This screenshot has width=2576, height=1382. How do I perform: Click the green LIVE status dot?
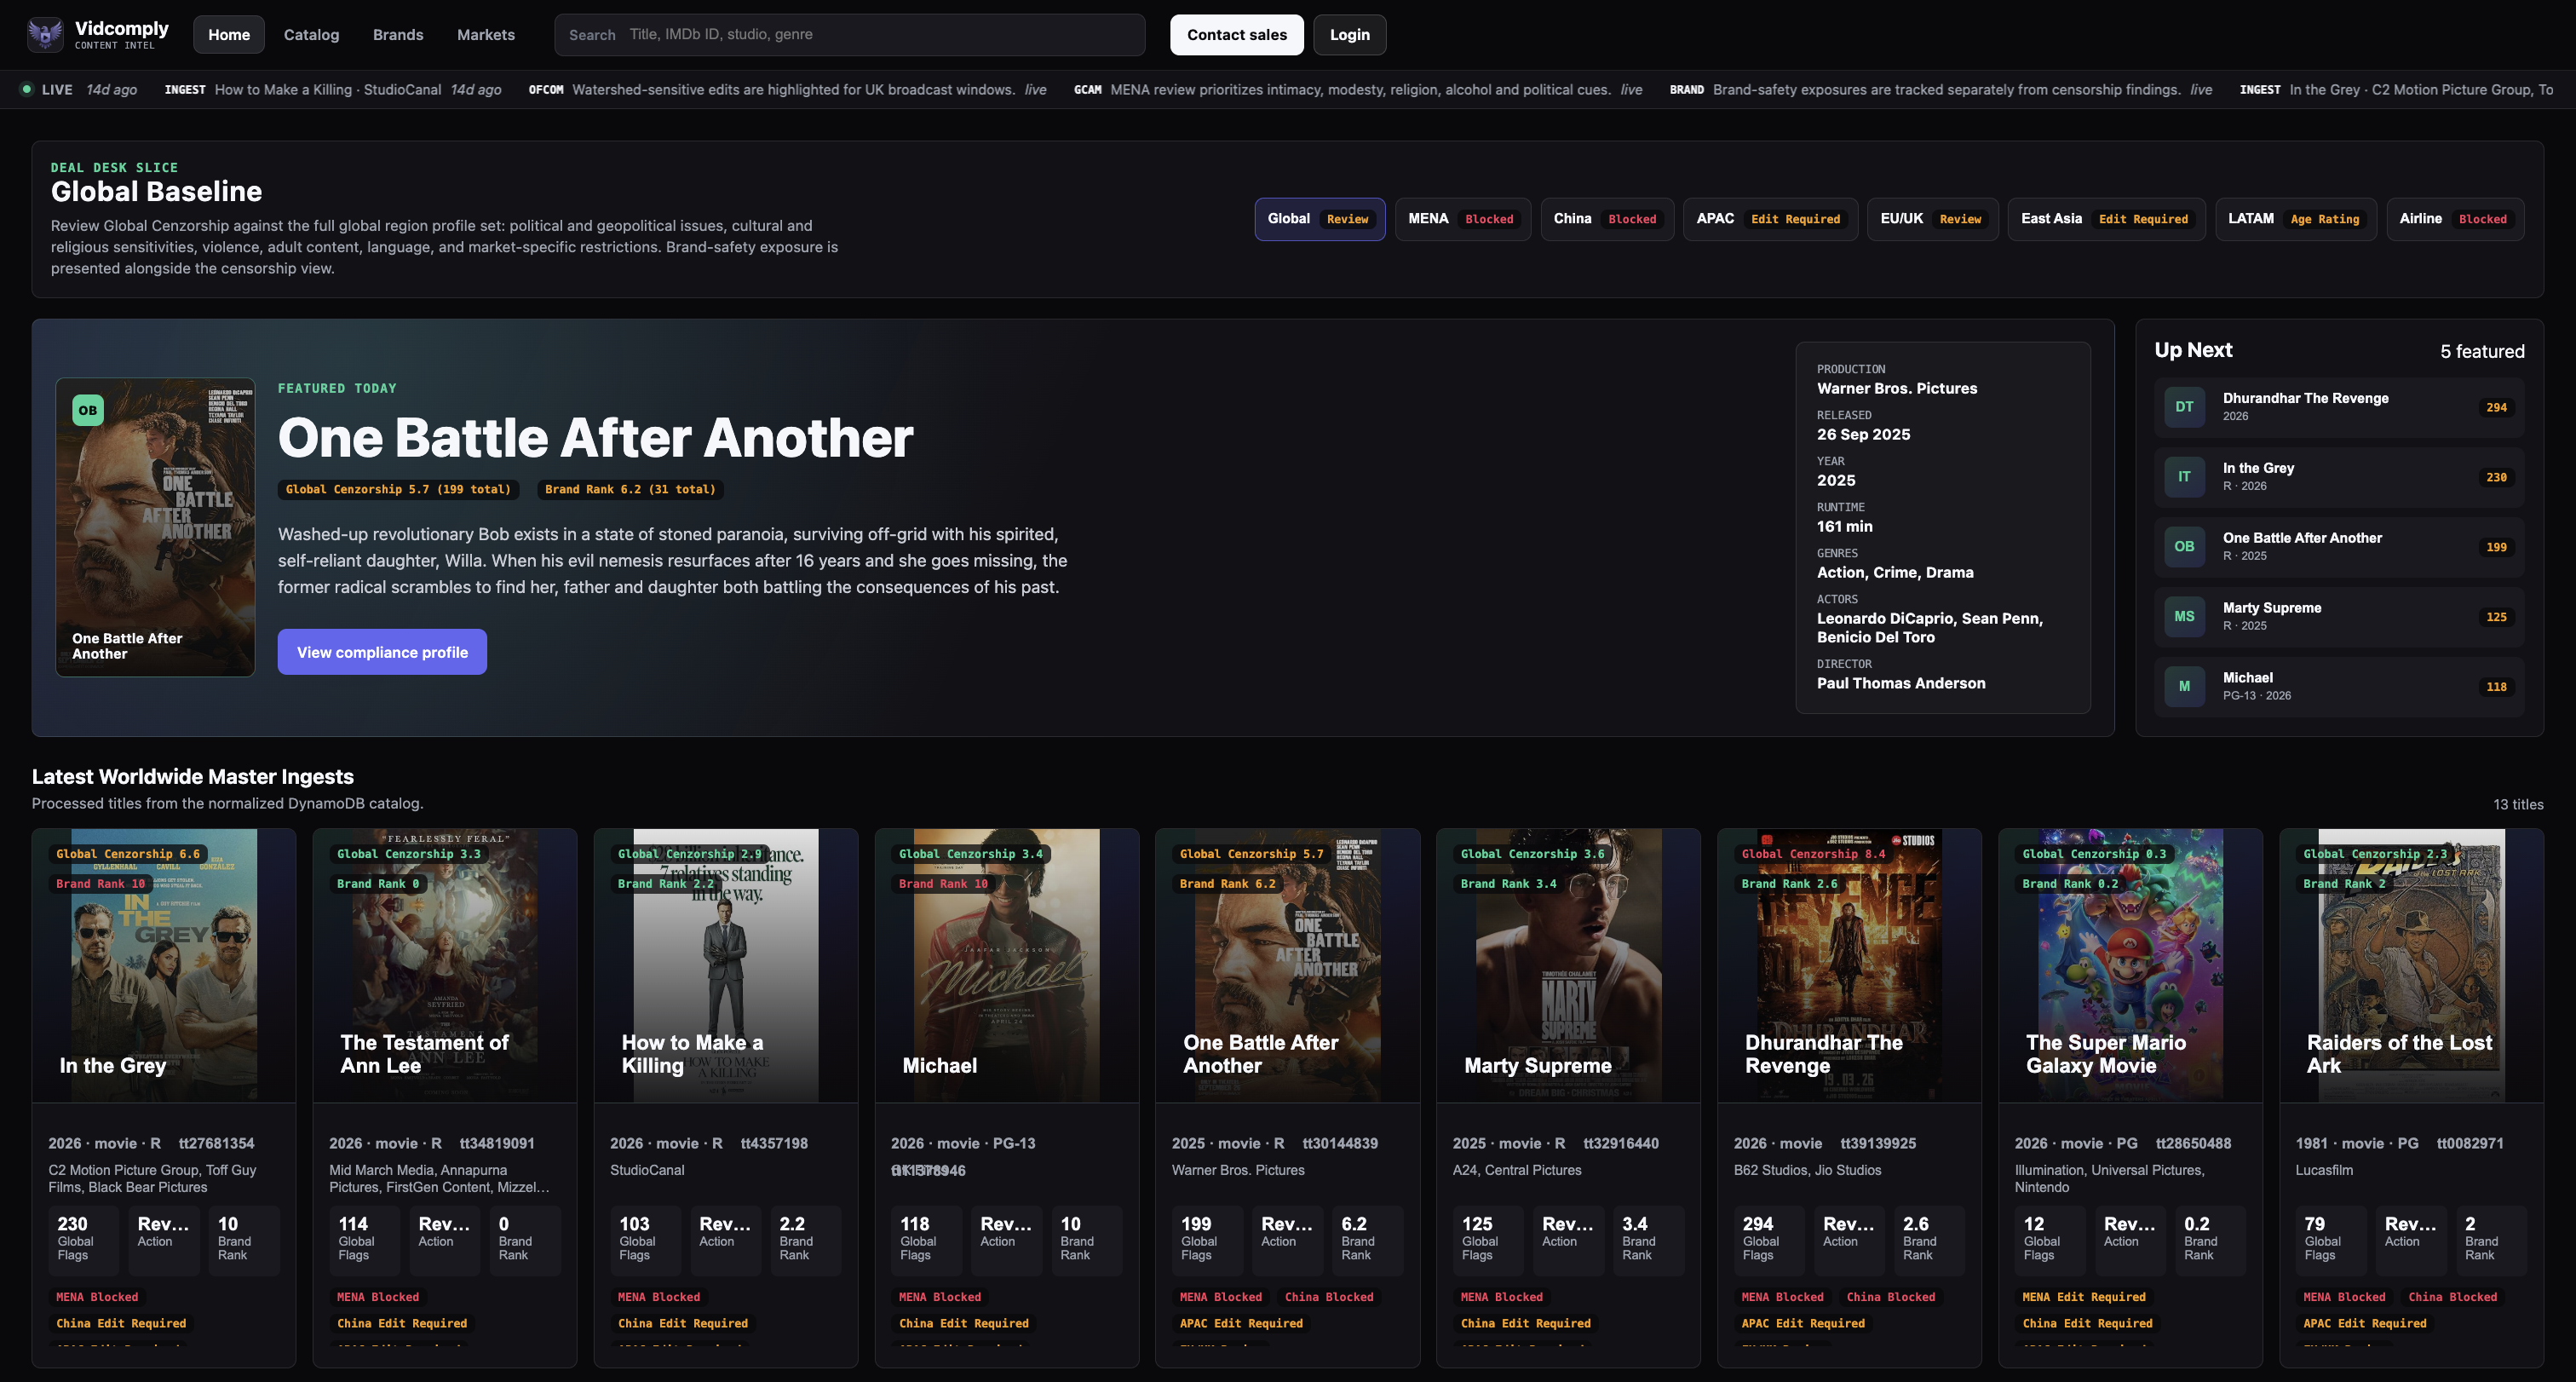[27, 89]
